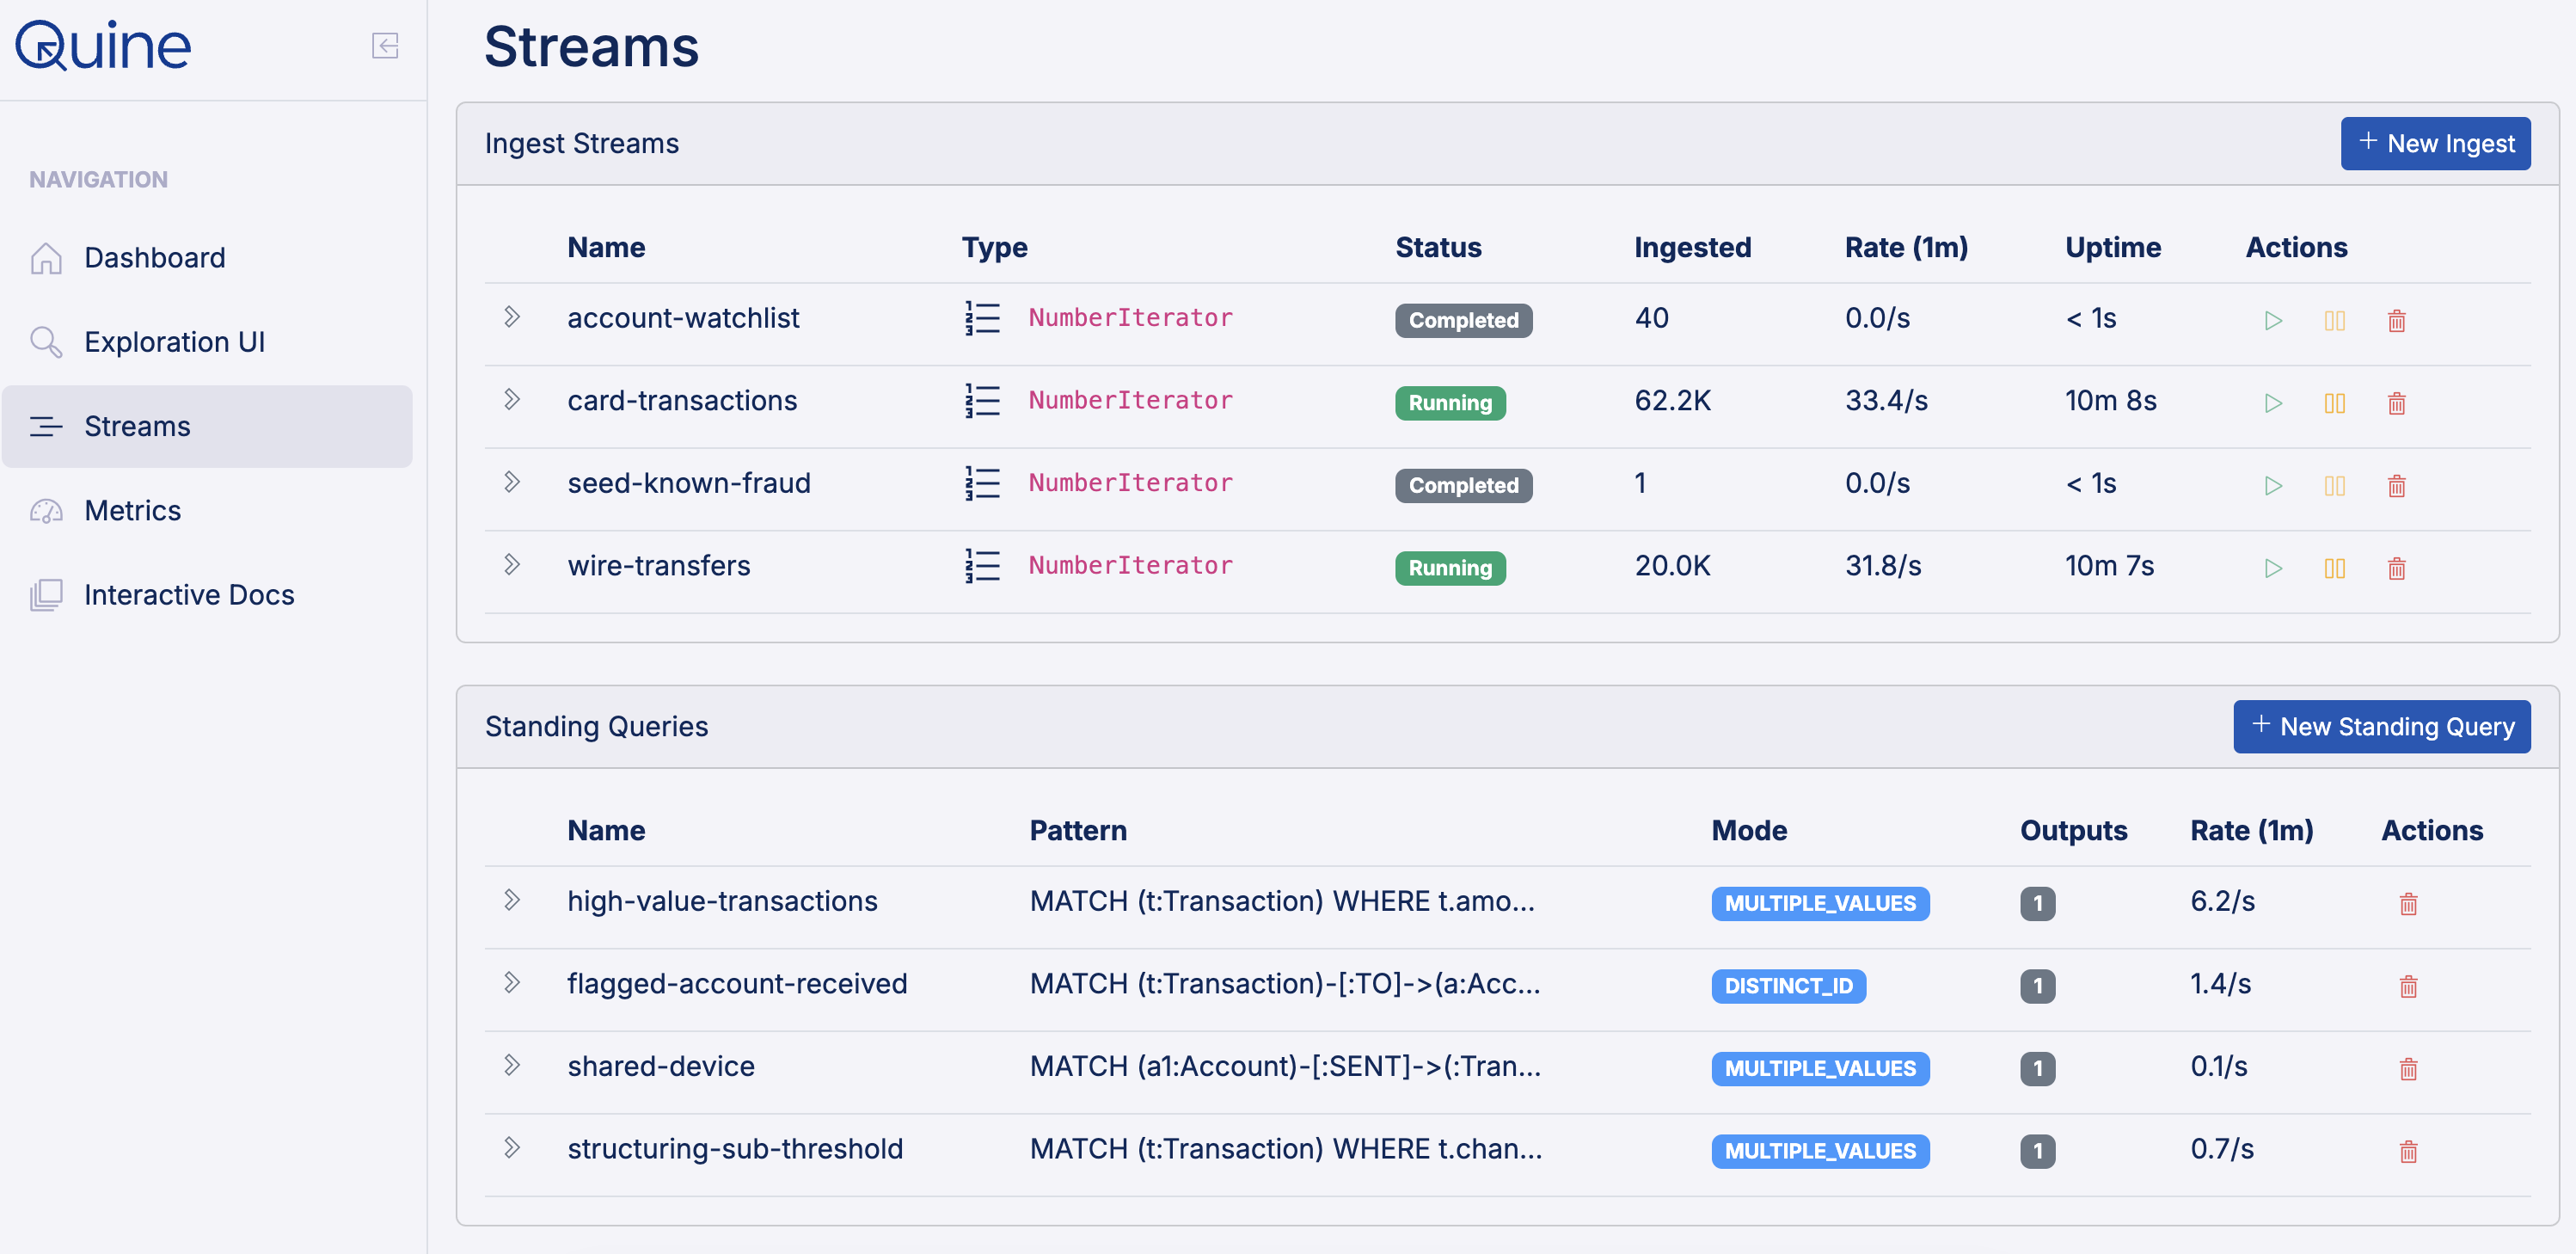2576x1254 pixels.
Task: Click the numbered-list type icon for seed-known-fraud
Action: click(x=982, y=483)
